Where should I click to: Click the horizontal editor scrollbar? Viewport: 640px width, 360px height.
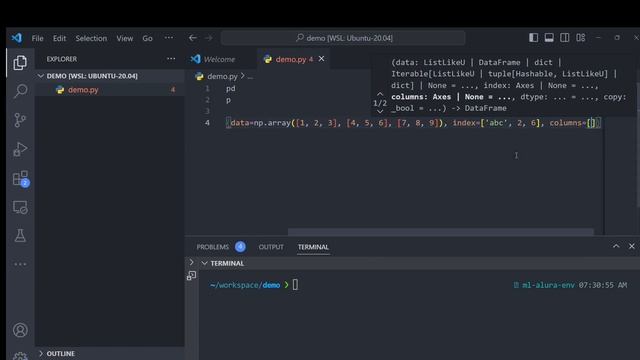[441, 232]
